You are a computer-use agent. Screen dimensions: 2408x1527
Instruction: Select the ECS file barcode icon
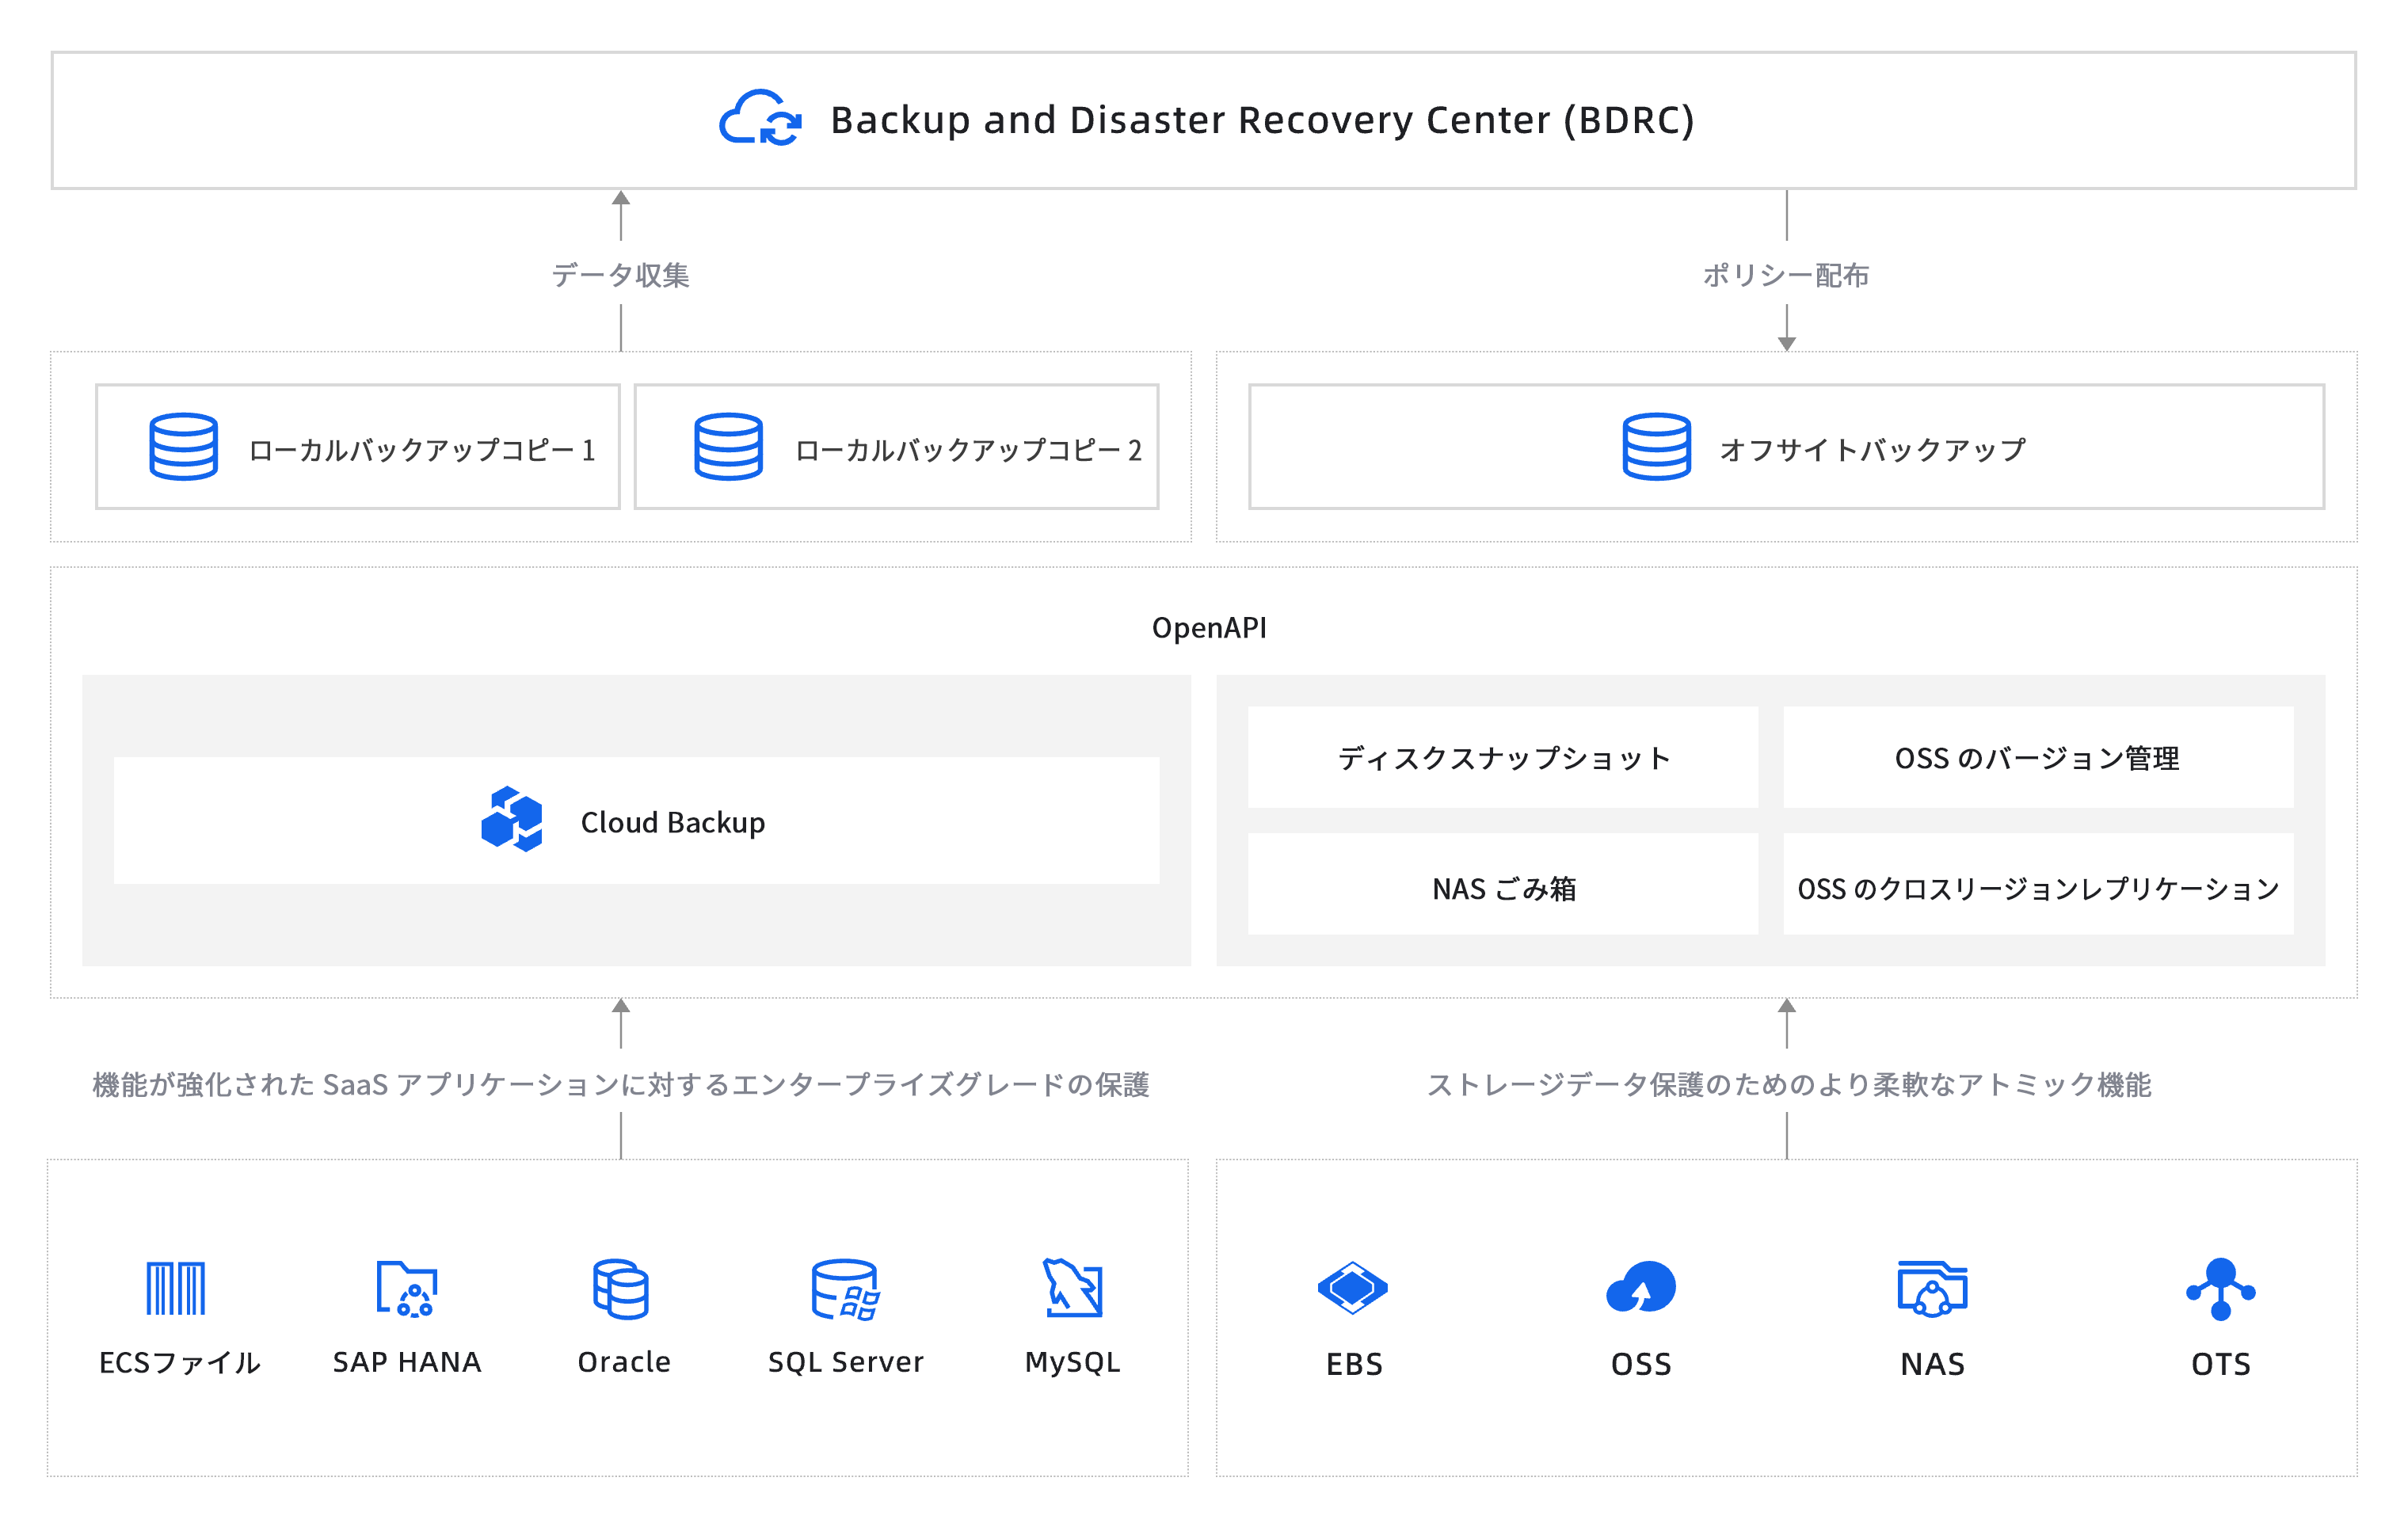point(176,1288)
